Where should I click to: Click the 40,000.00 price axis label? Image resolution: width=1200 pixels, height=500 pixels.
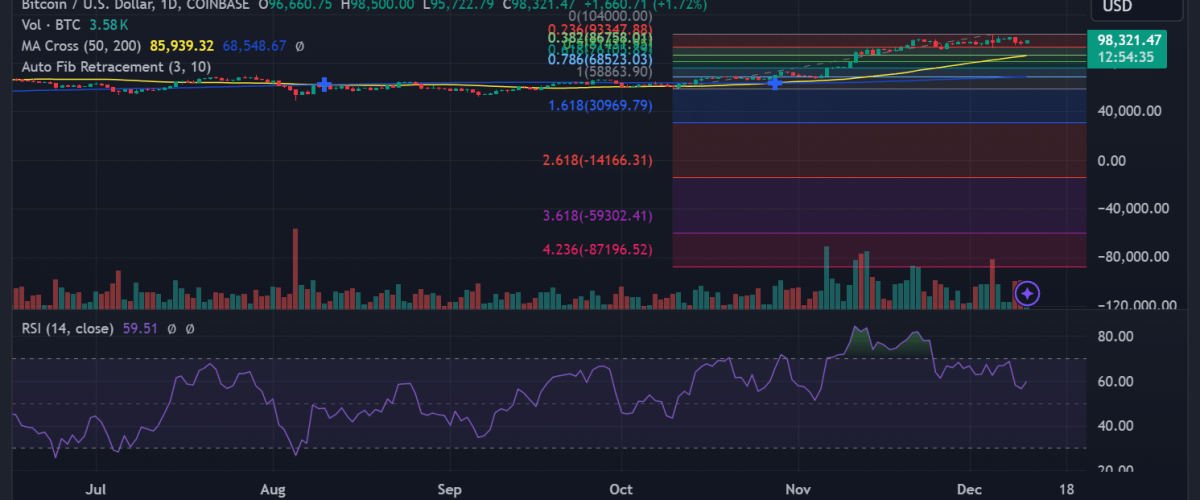pyautogui.click(x=1127, y=111)
